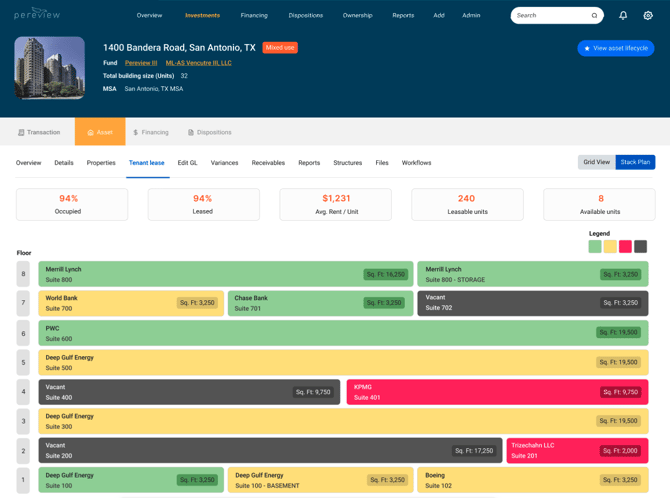
Task: Open the Admin menu
Action: click(x=471, y=15)
